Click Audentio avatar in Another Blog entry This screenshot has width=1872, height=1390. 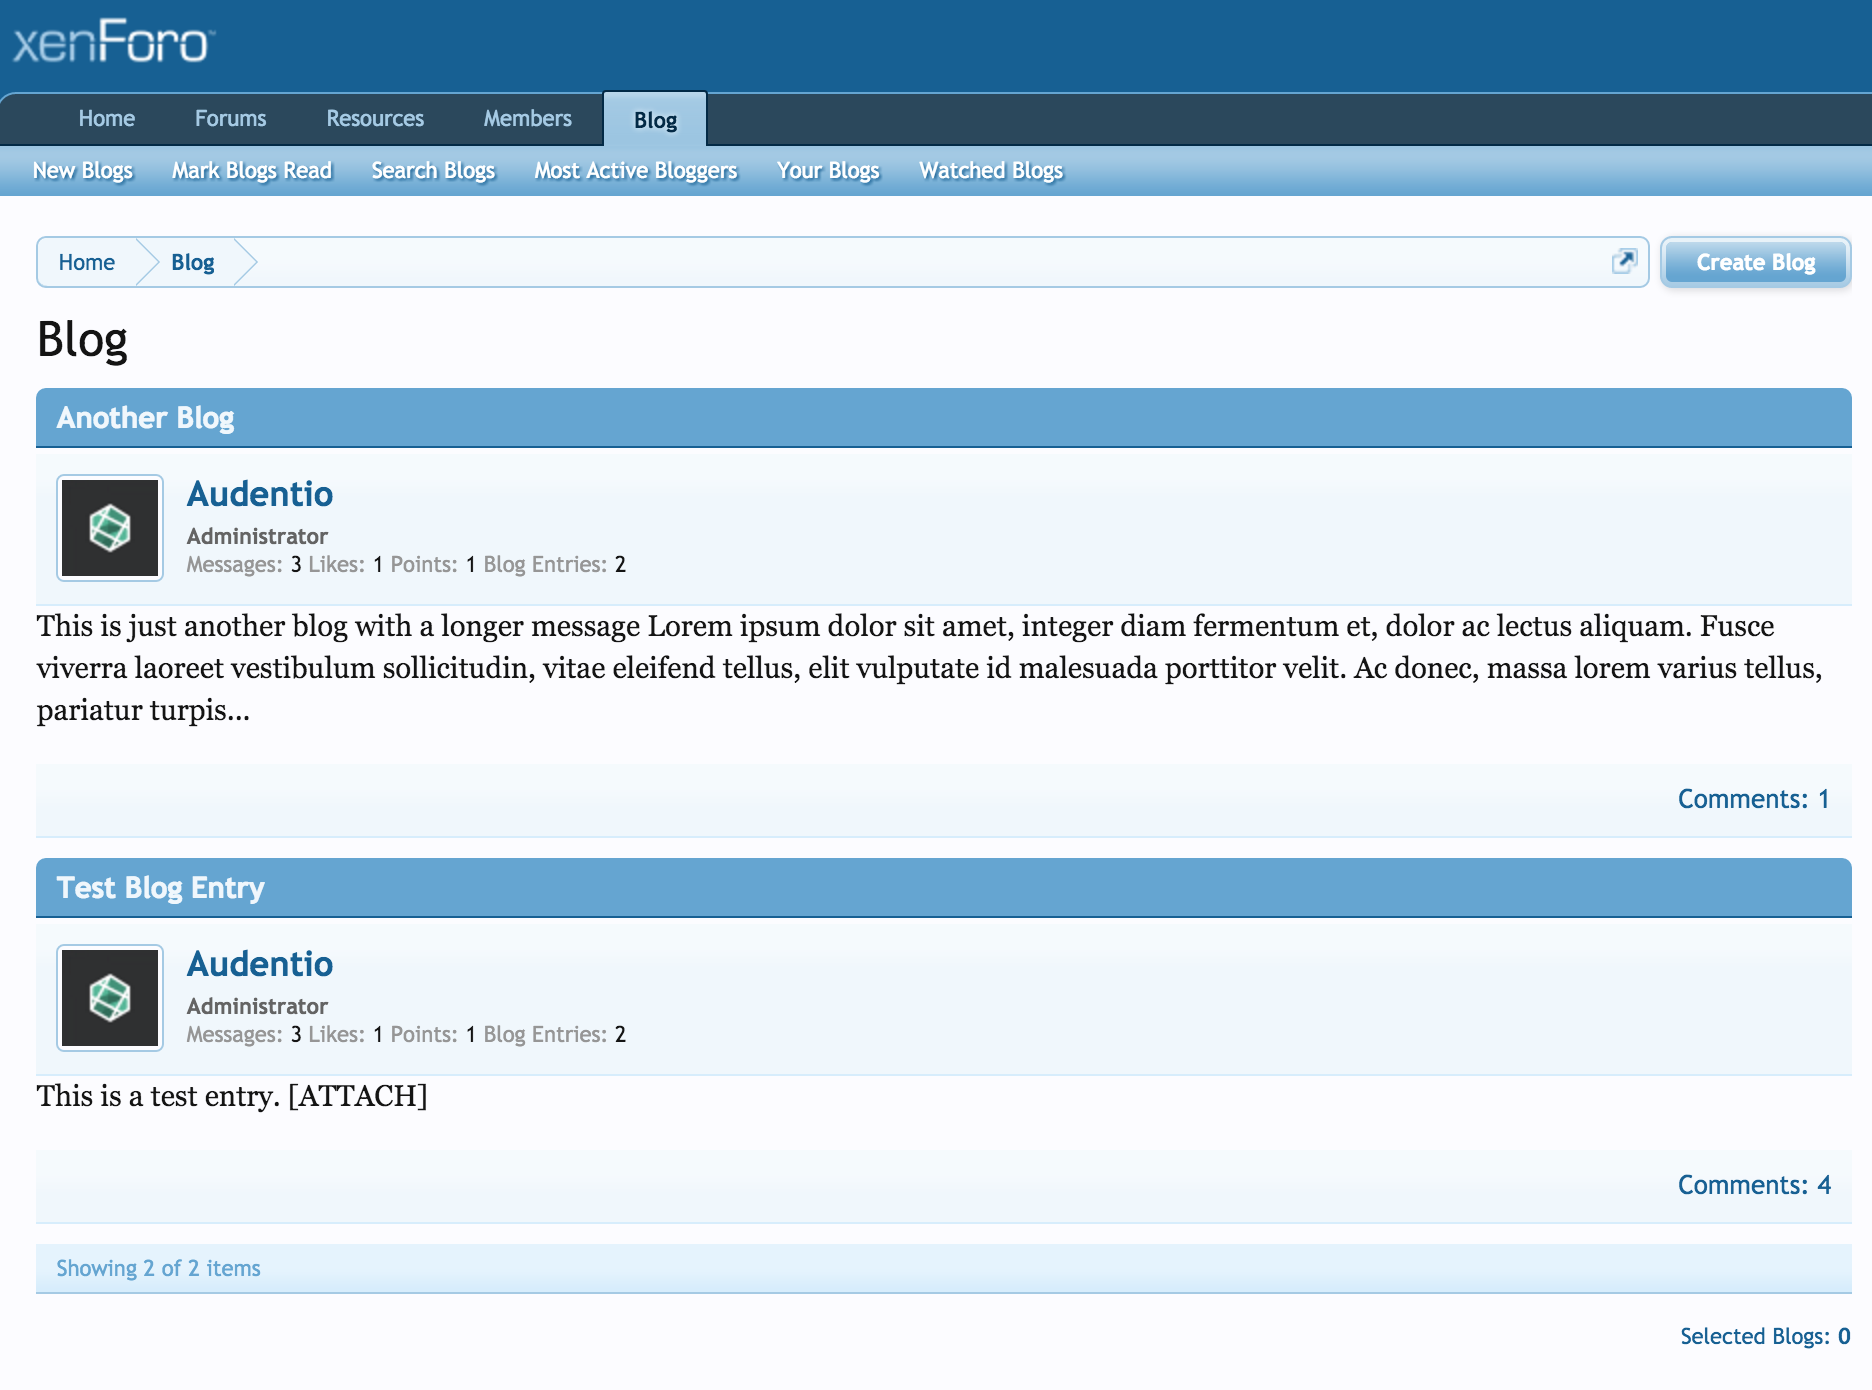click(110, 528)
